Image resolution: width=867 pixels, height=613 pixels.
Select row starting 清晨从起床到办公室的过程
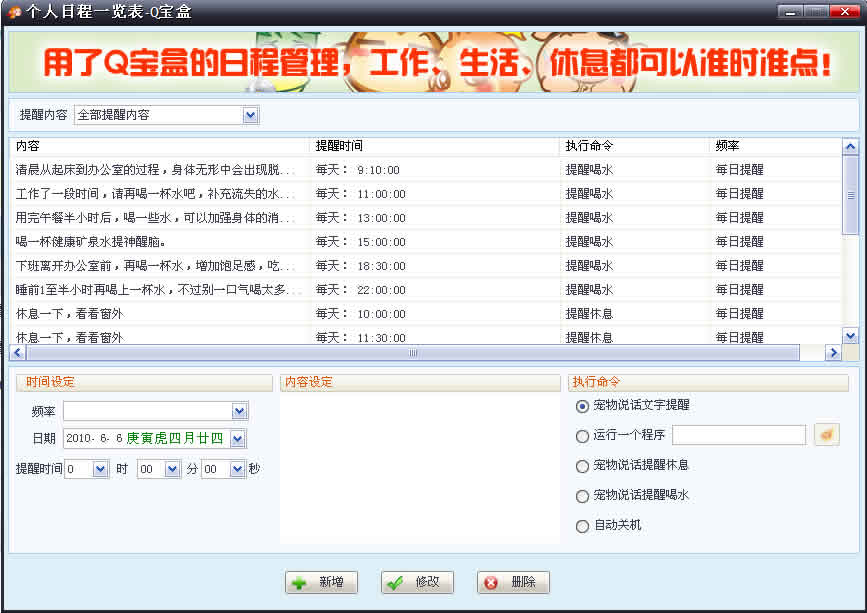(x=426, y=170)
